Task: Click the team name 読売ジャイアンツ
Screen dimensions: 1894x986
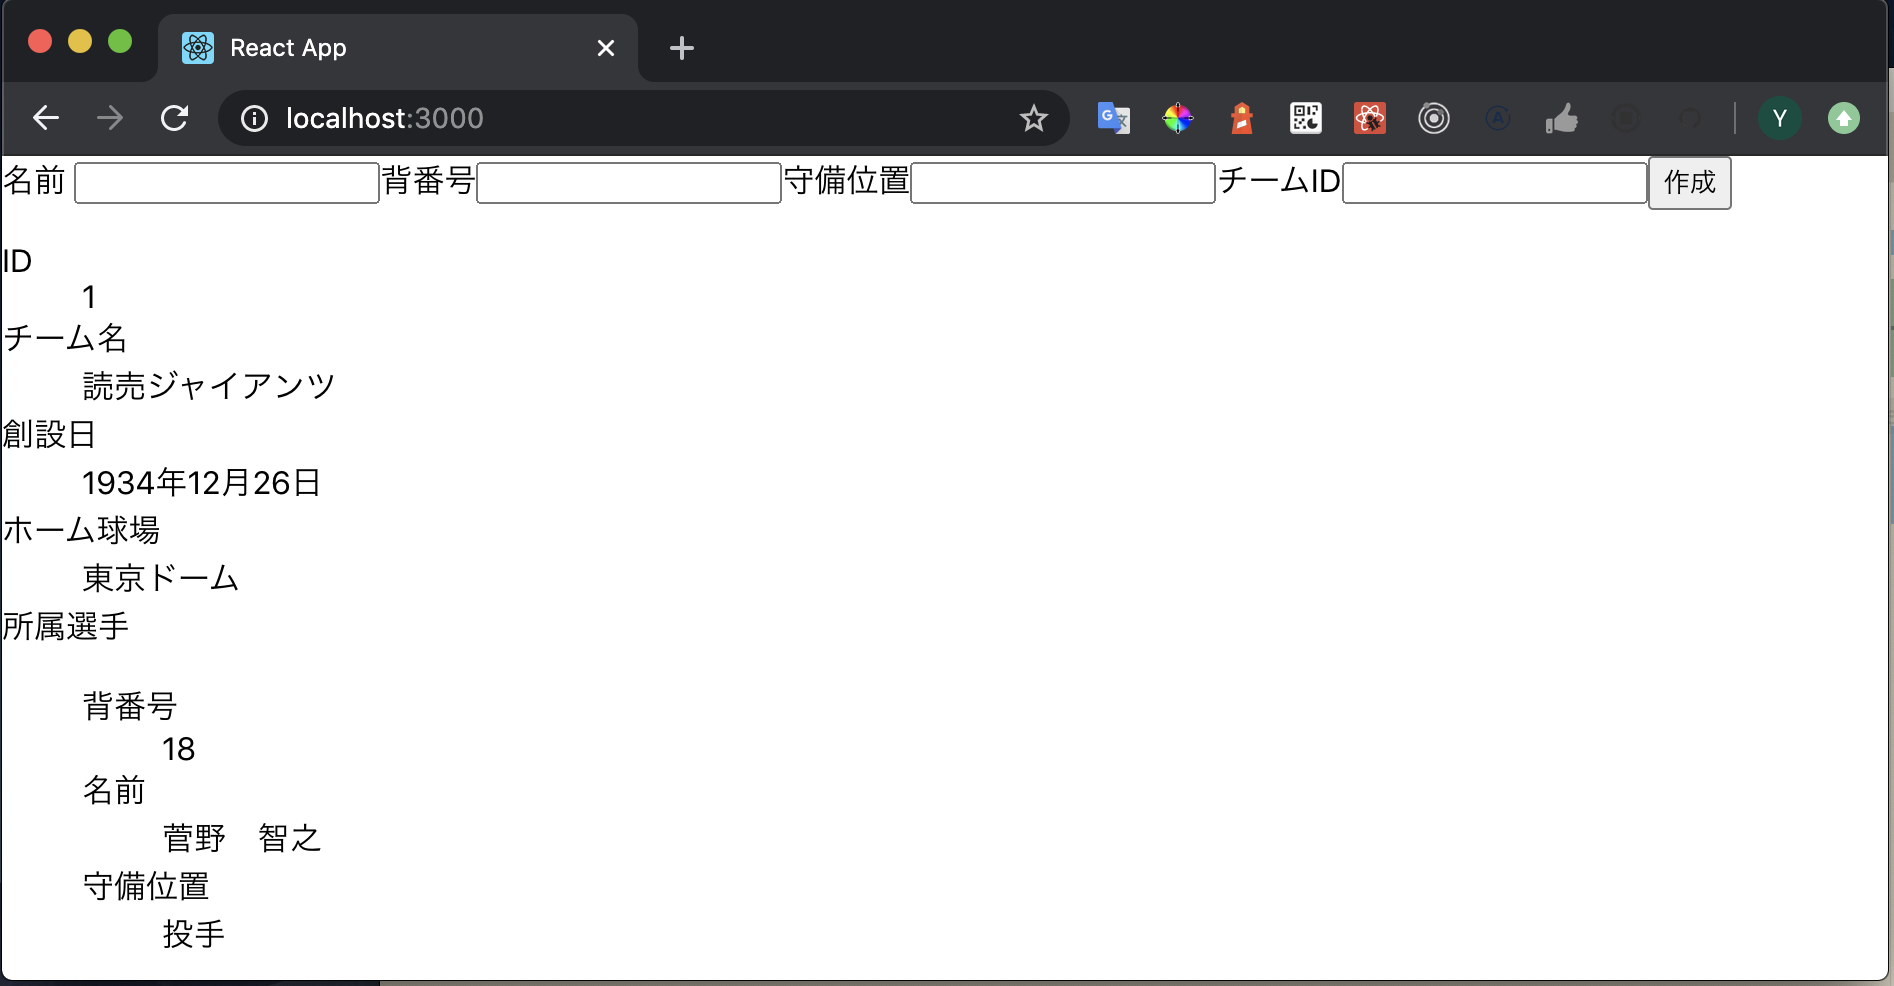Action: [x=209, y=386]
